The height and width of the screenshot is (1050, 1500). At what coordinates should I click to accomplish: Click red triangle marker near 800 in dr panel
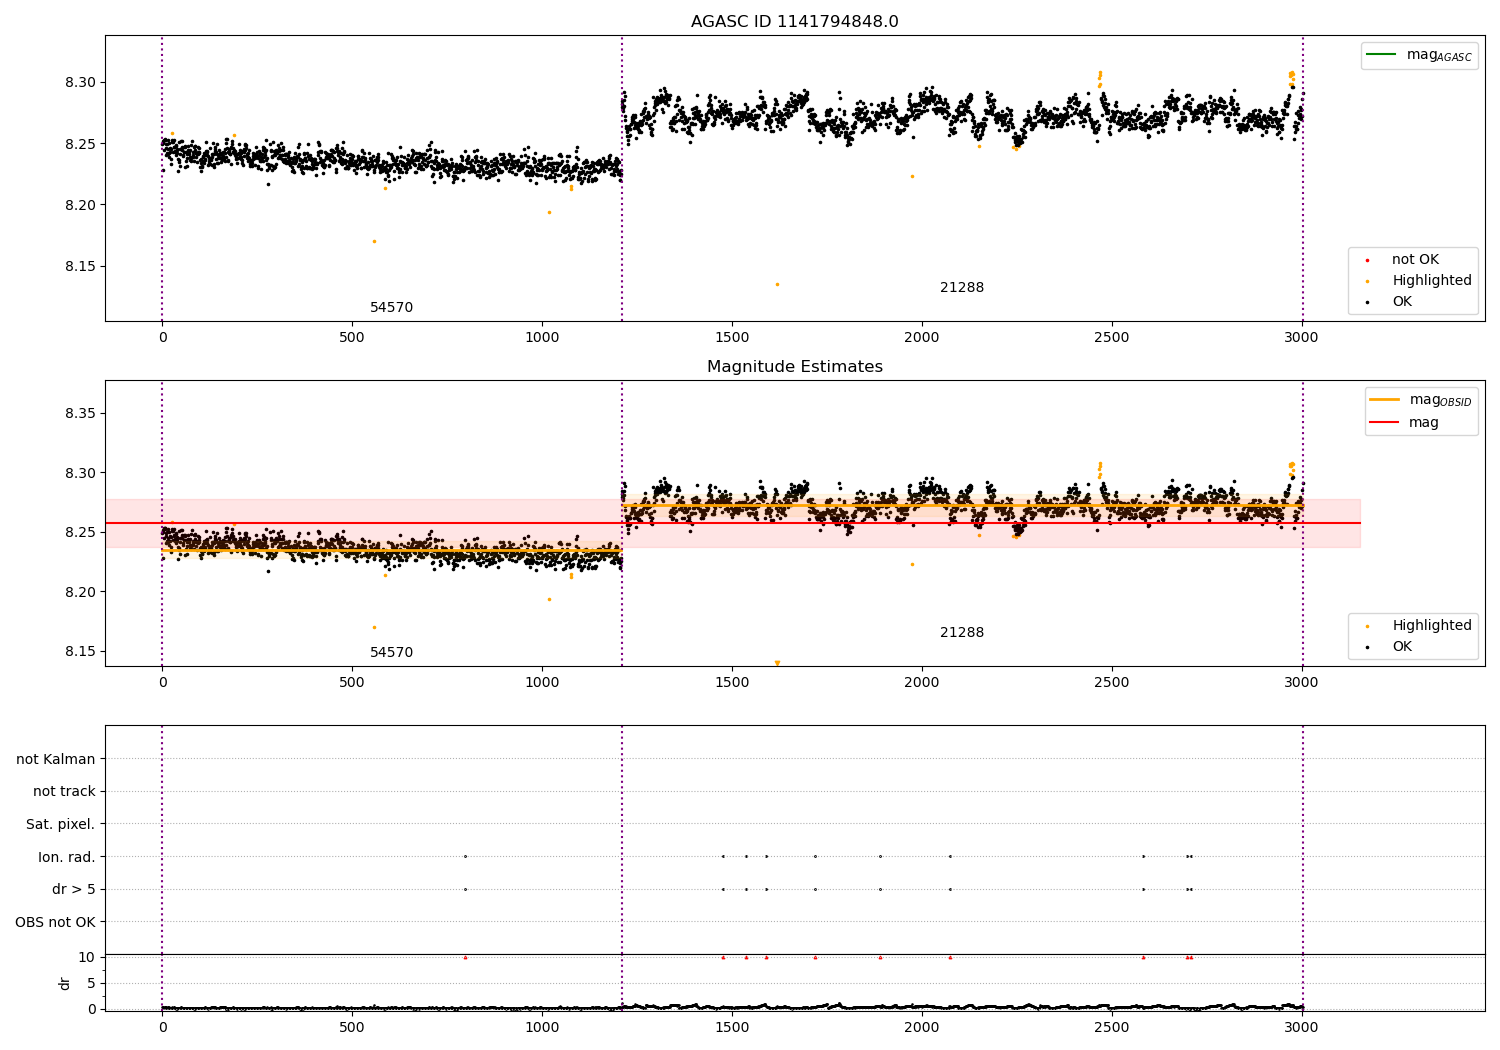(465, 957)
